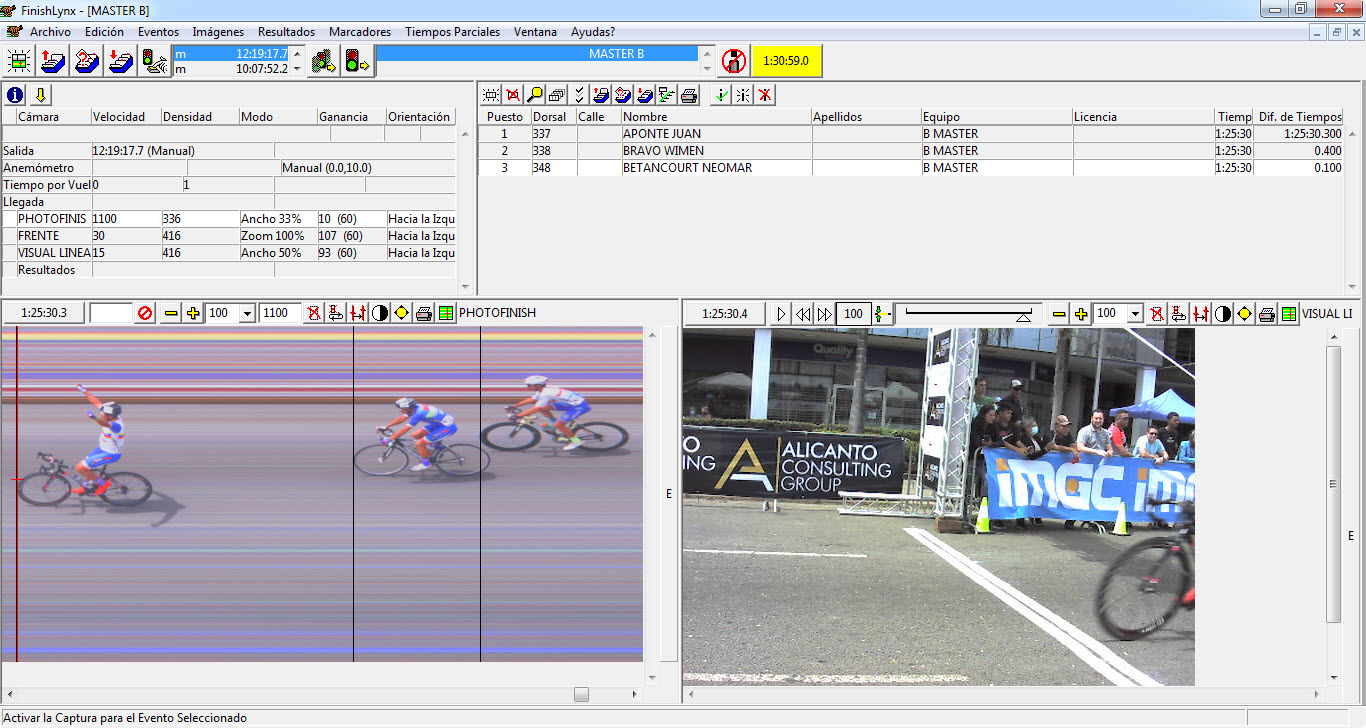Click the red circle-slash icon in PHOTOFINISH toolbar

[x=145, y=313]
